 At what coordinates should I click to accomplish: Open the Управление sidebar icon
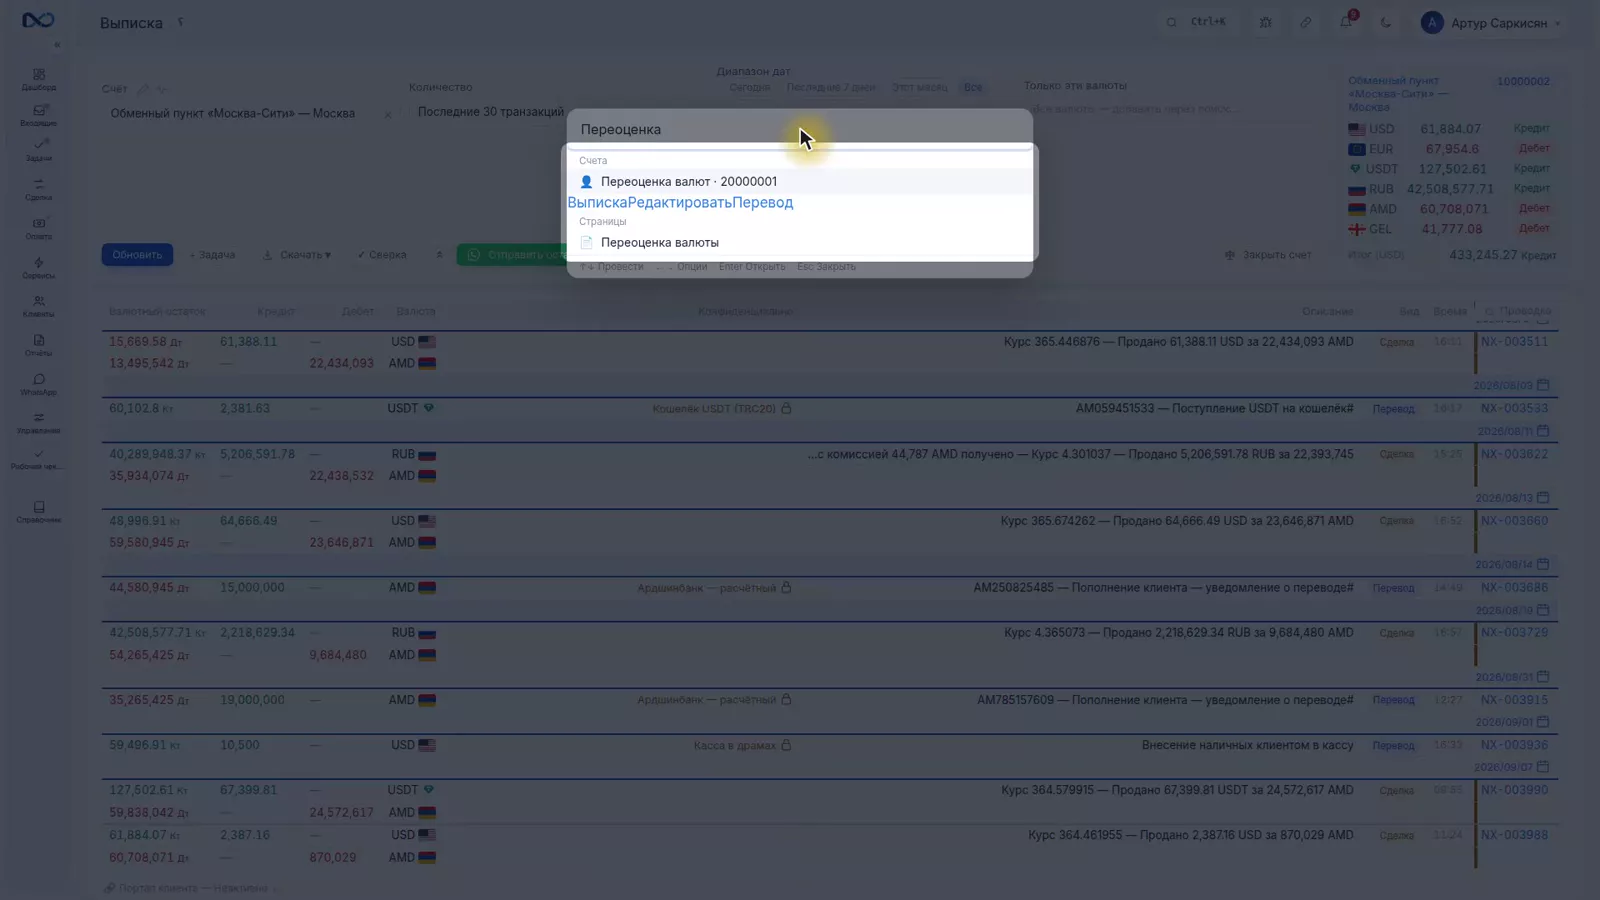(39, 423)
